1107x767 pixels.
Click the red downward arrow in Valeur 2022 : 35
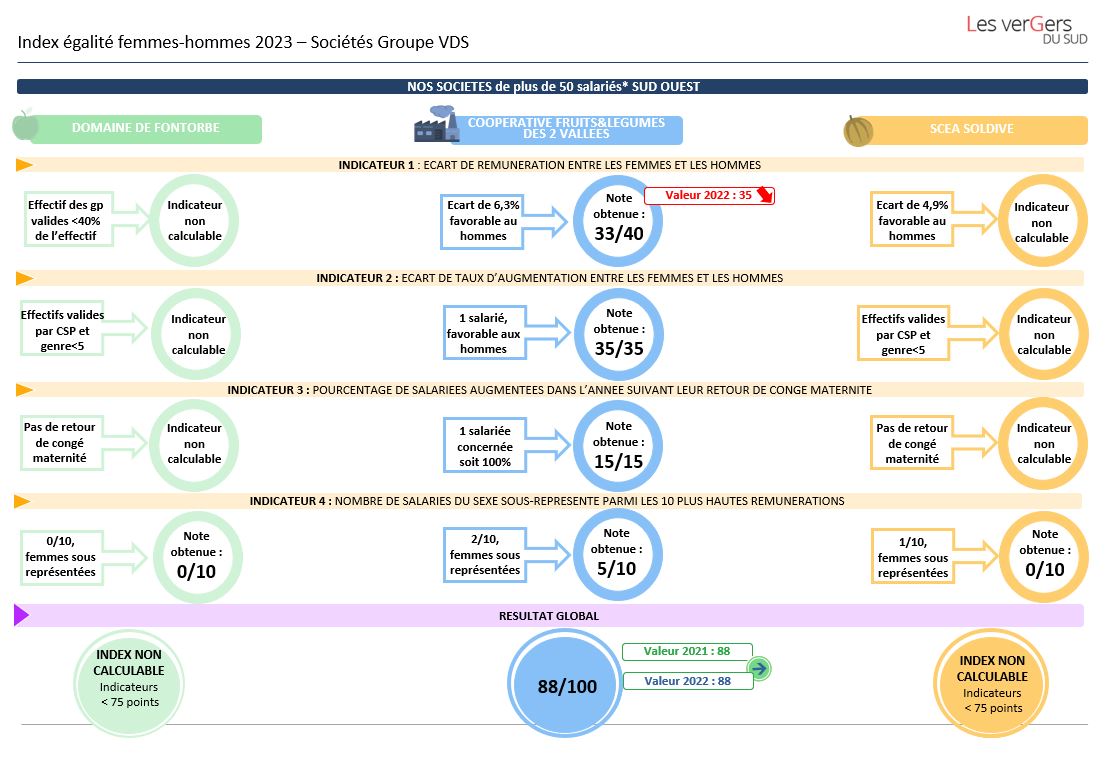(765, 195)
